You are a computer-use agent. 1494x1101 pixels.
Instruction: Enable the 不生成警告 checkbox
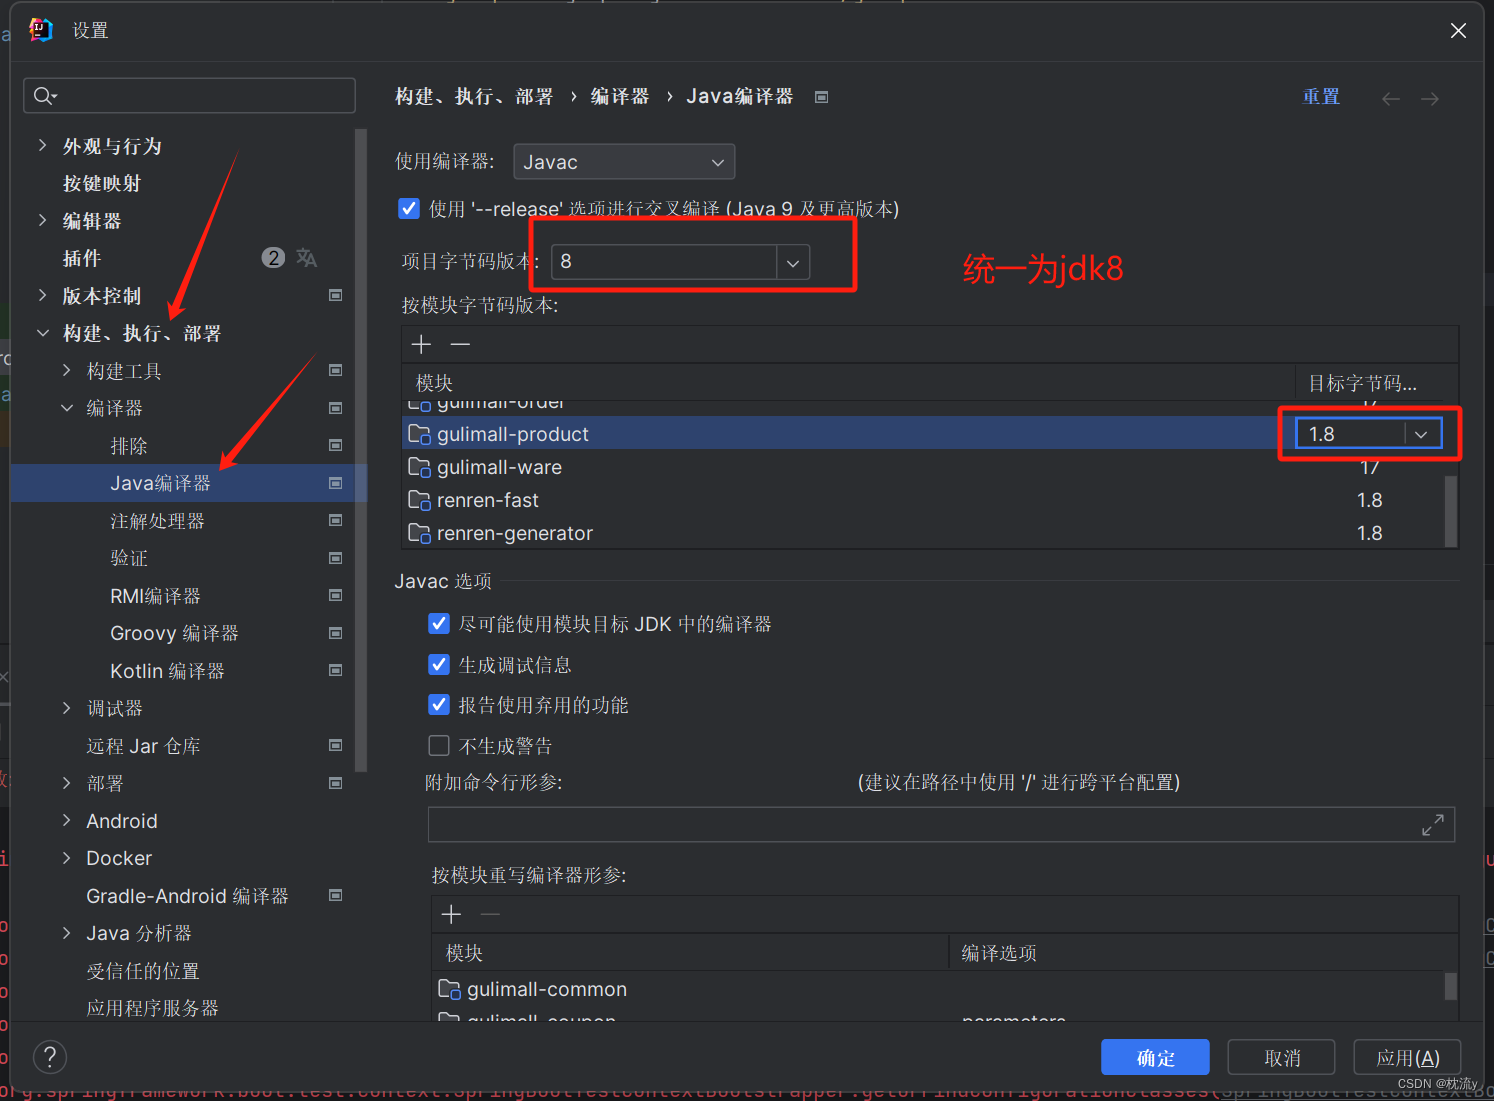(438, 745)
